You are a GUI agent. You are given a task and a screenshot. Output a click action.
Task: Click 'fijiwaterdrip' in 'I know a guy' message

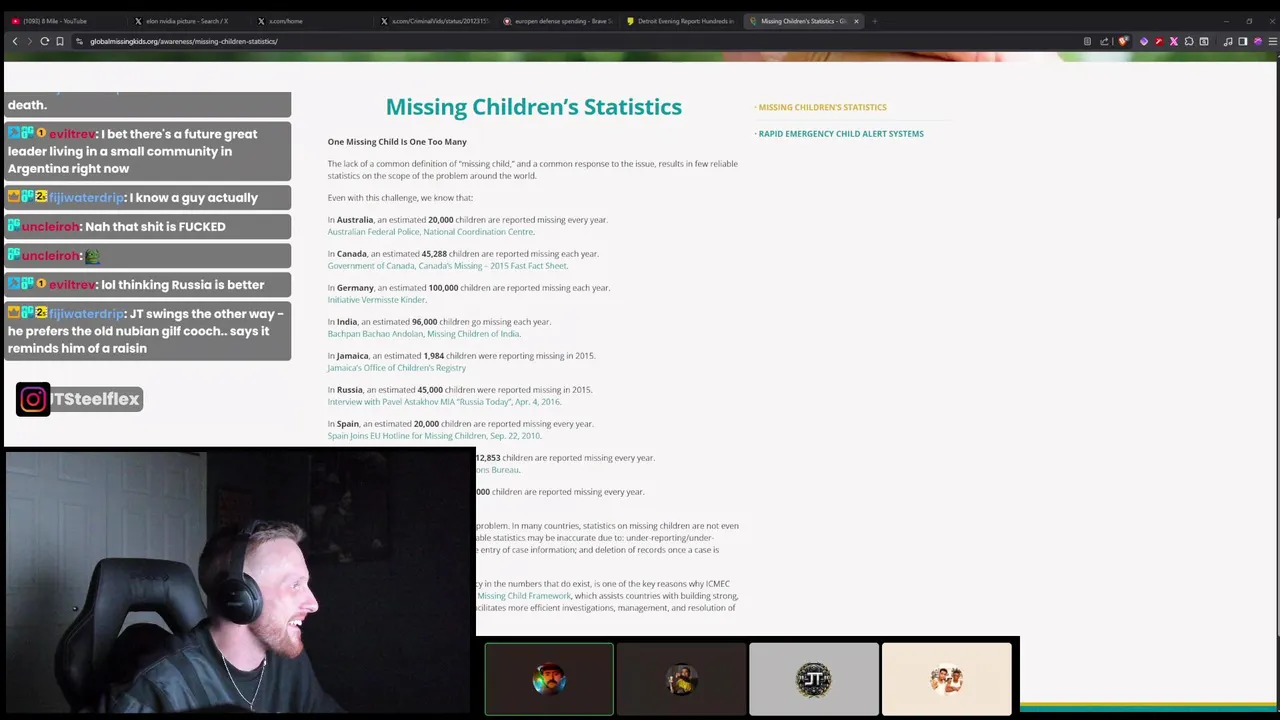click(x=86, y=198)
